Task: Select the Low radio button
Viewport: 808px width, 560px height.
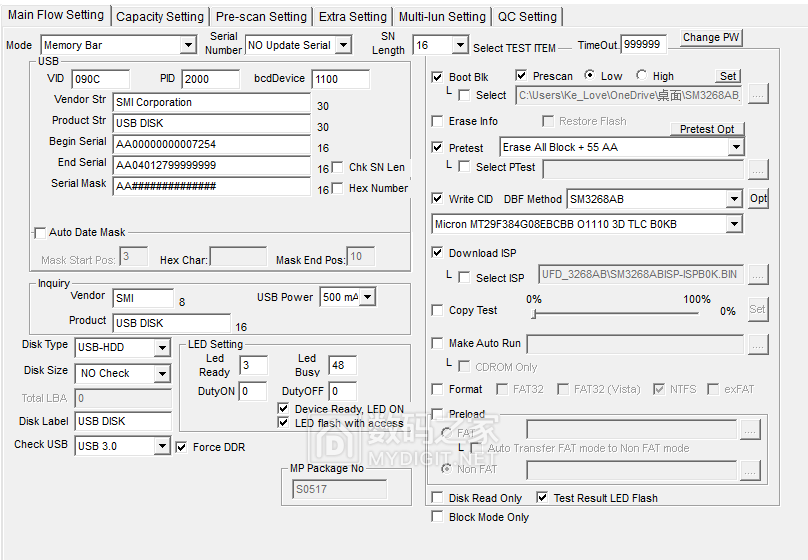Action: click(590, 75)
